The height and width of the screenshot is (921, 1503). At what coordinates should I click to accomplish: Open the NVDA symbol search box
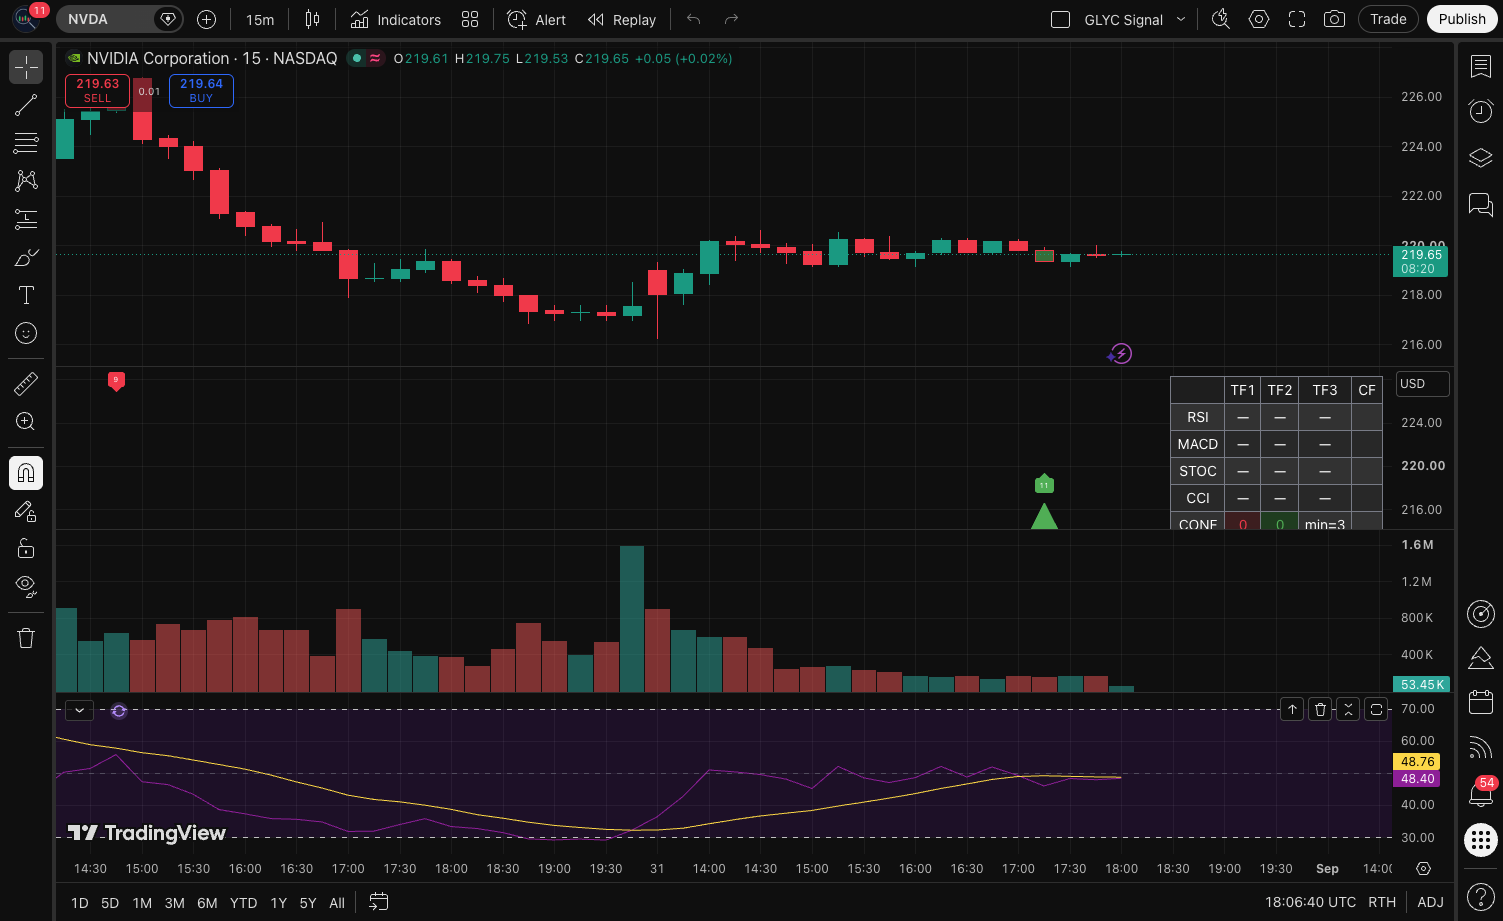tap(119, 19)
